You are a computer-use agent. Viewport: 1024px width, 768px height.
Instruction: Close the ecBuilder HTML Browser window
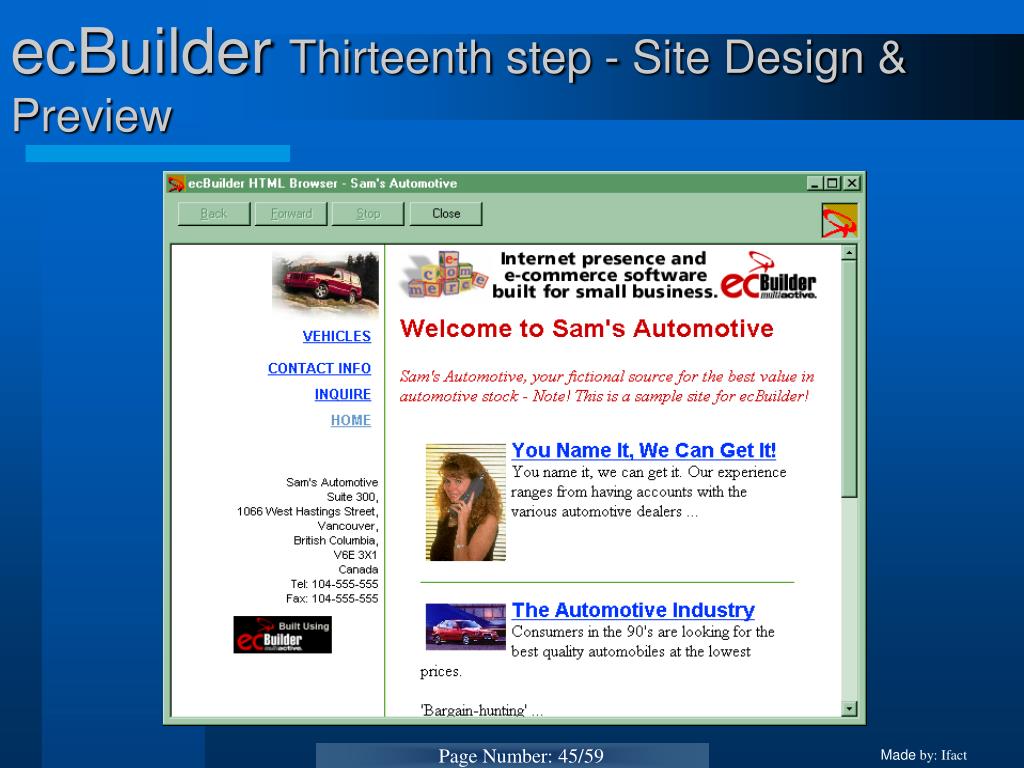pyautogui.click(x=852, y=184)
